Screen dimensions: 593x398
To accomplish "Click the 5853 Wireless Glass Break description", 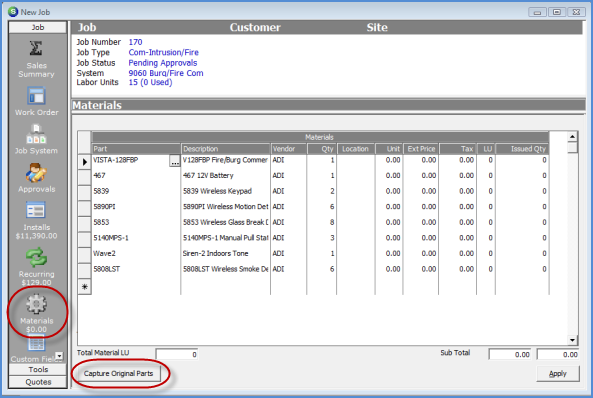I will click(226, 222).
